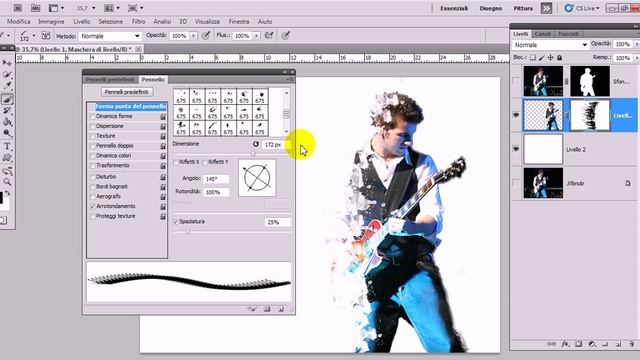This screenshot has height=360, width=640.
Task: Uncheck the Arrotondamento option
Action: [x=92, y=207]
